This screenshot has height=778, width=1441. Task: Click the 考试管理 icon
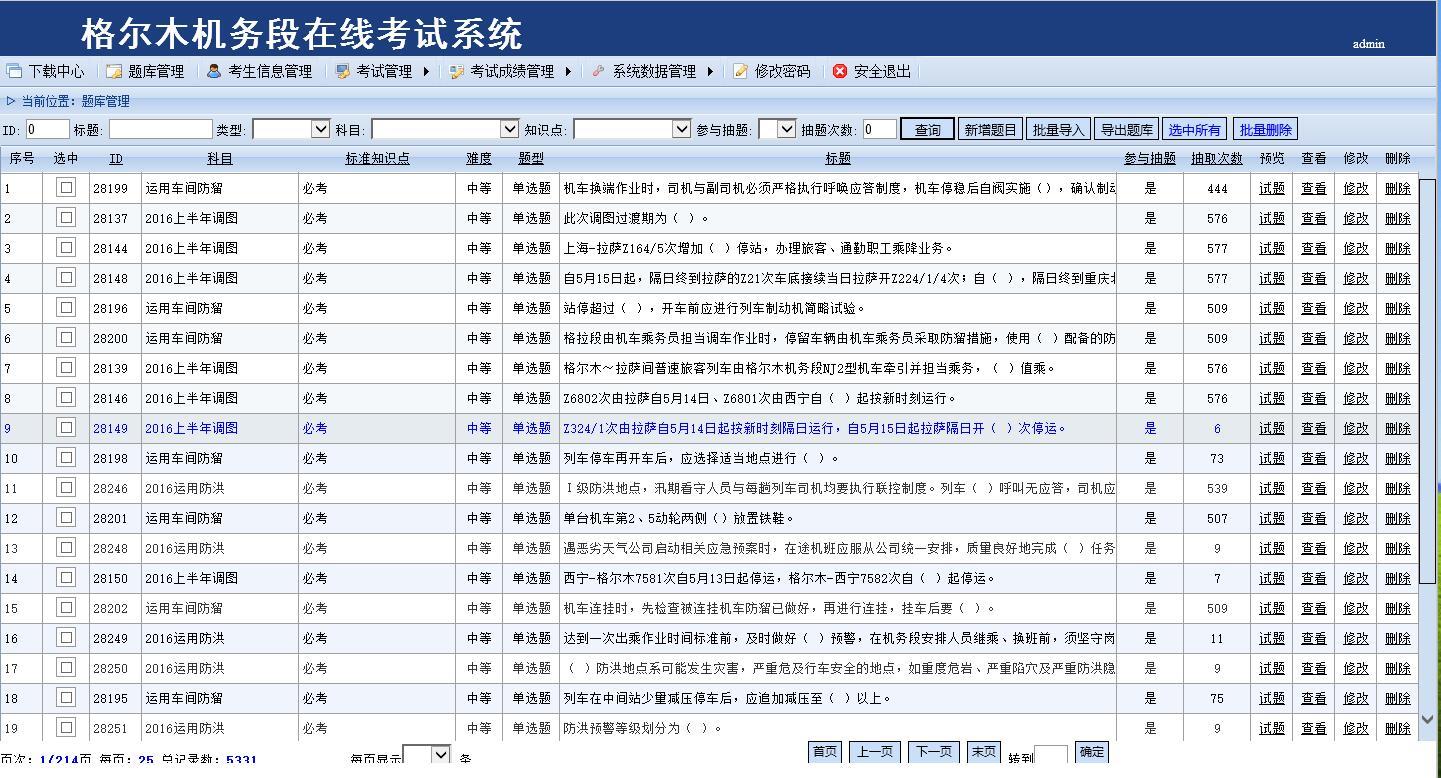[343, 71]
